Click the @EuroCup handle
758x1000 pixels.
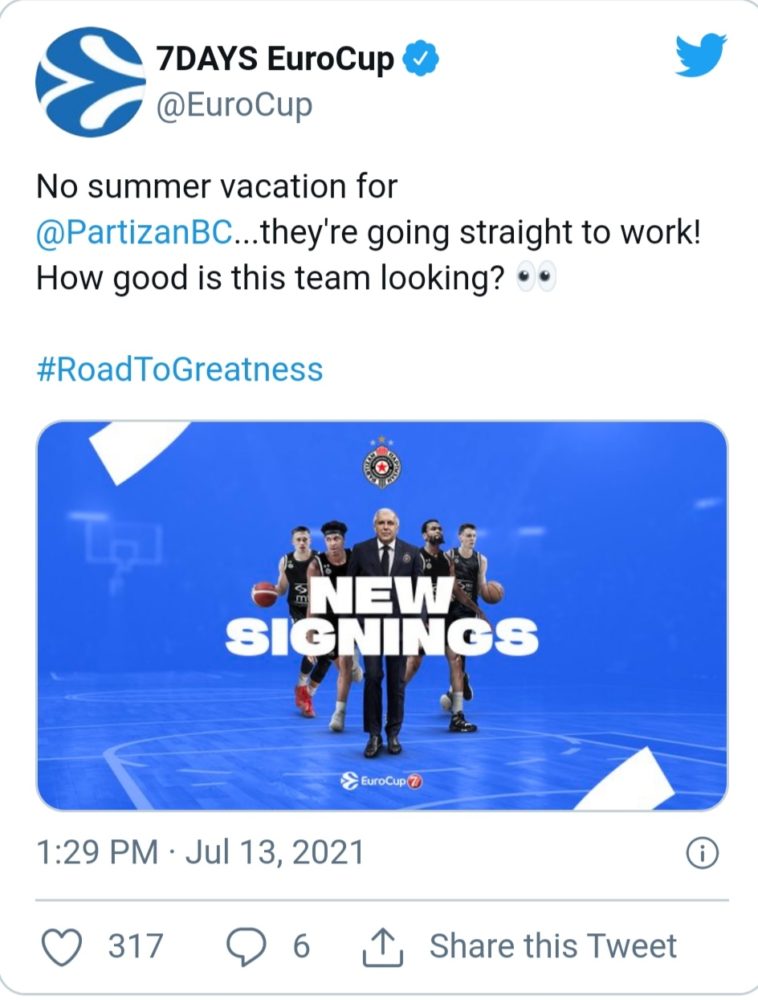(235, 105)
